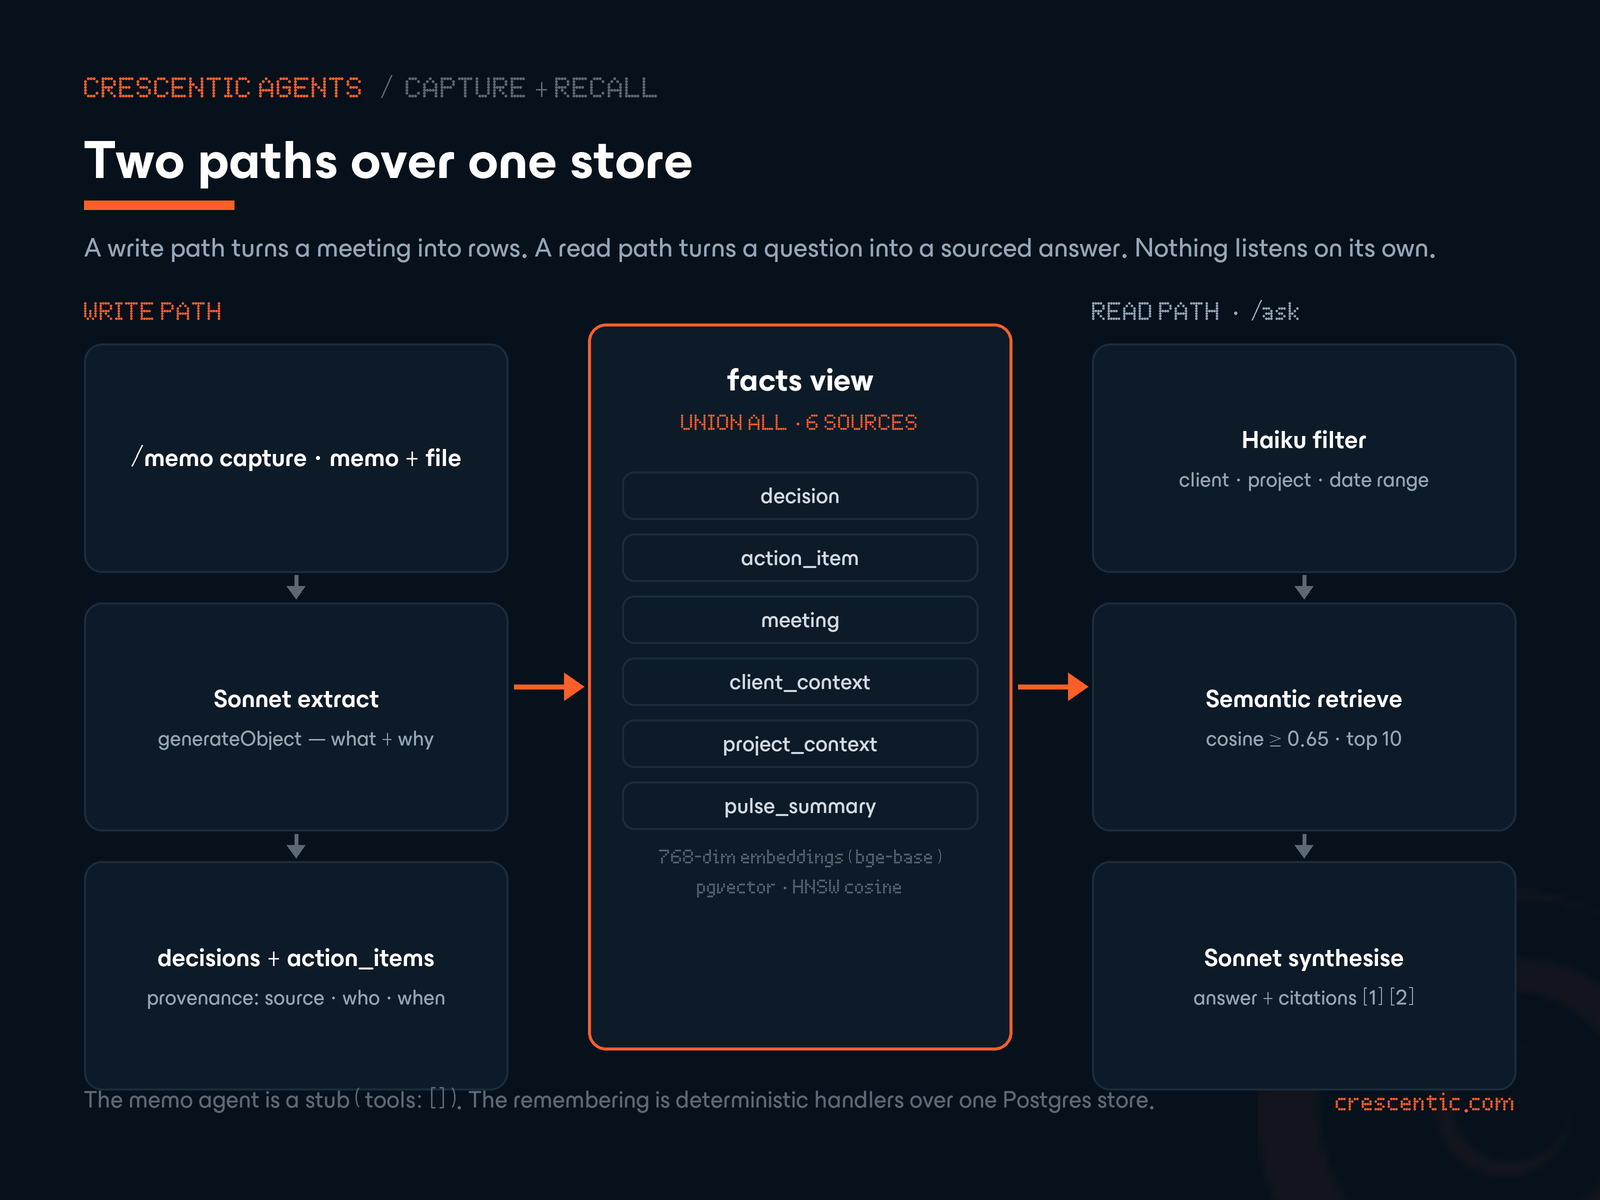Screen dimensions: 1600x1200
Task: Click '768-dim embeddings (bge-base)' text
Action: click(800, 857)
